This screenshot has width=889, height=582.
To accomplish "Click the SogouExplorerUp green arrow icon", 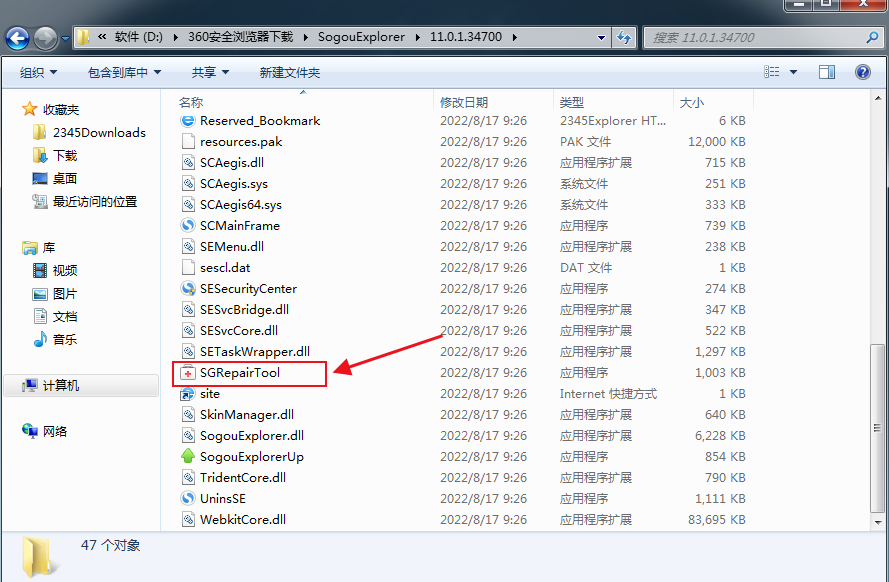I will pos(188,456).
